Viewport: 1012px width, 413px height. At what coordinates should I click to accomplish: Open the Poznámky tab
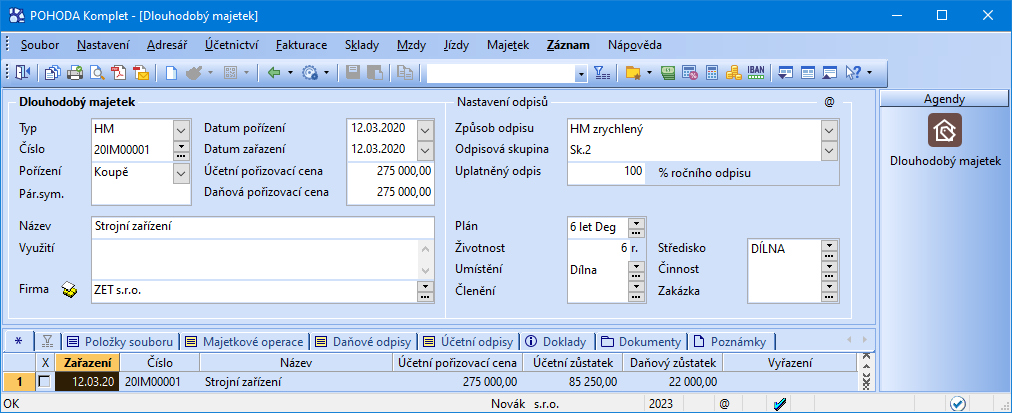[x=731, y=341]
